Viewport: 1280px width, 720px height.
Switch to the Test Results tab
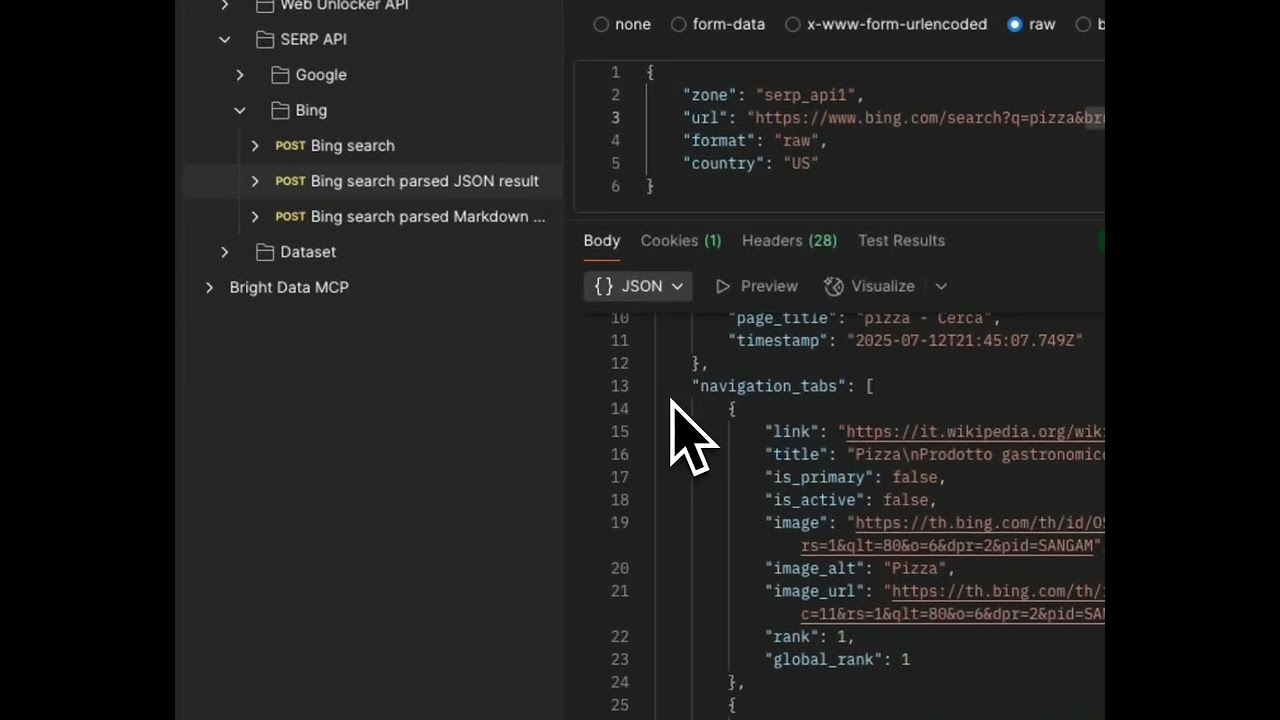[901, 241]
